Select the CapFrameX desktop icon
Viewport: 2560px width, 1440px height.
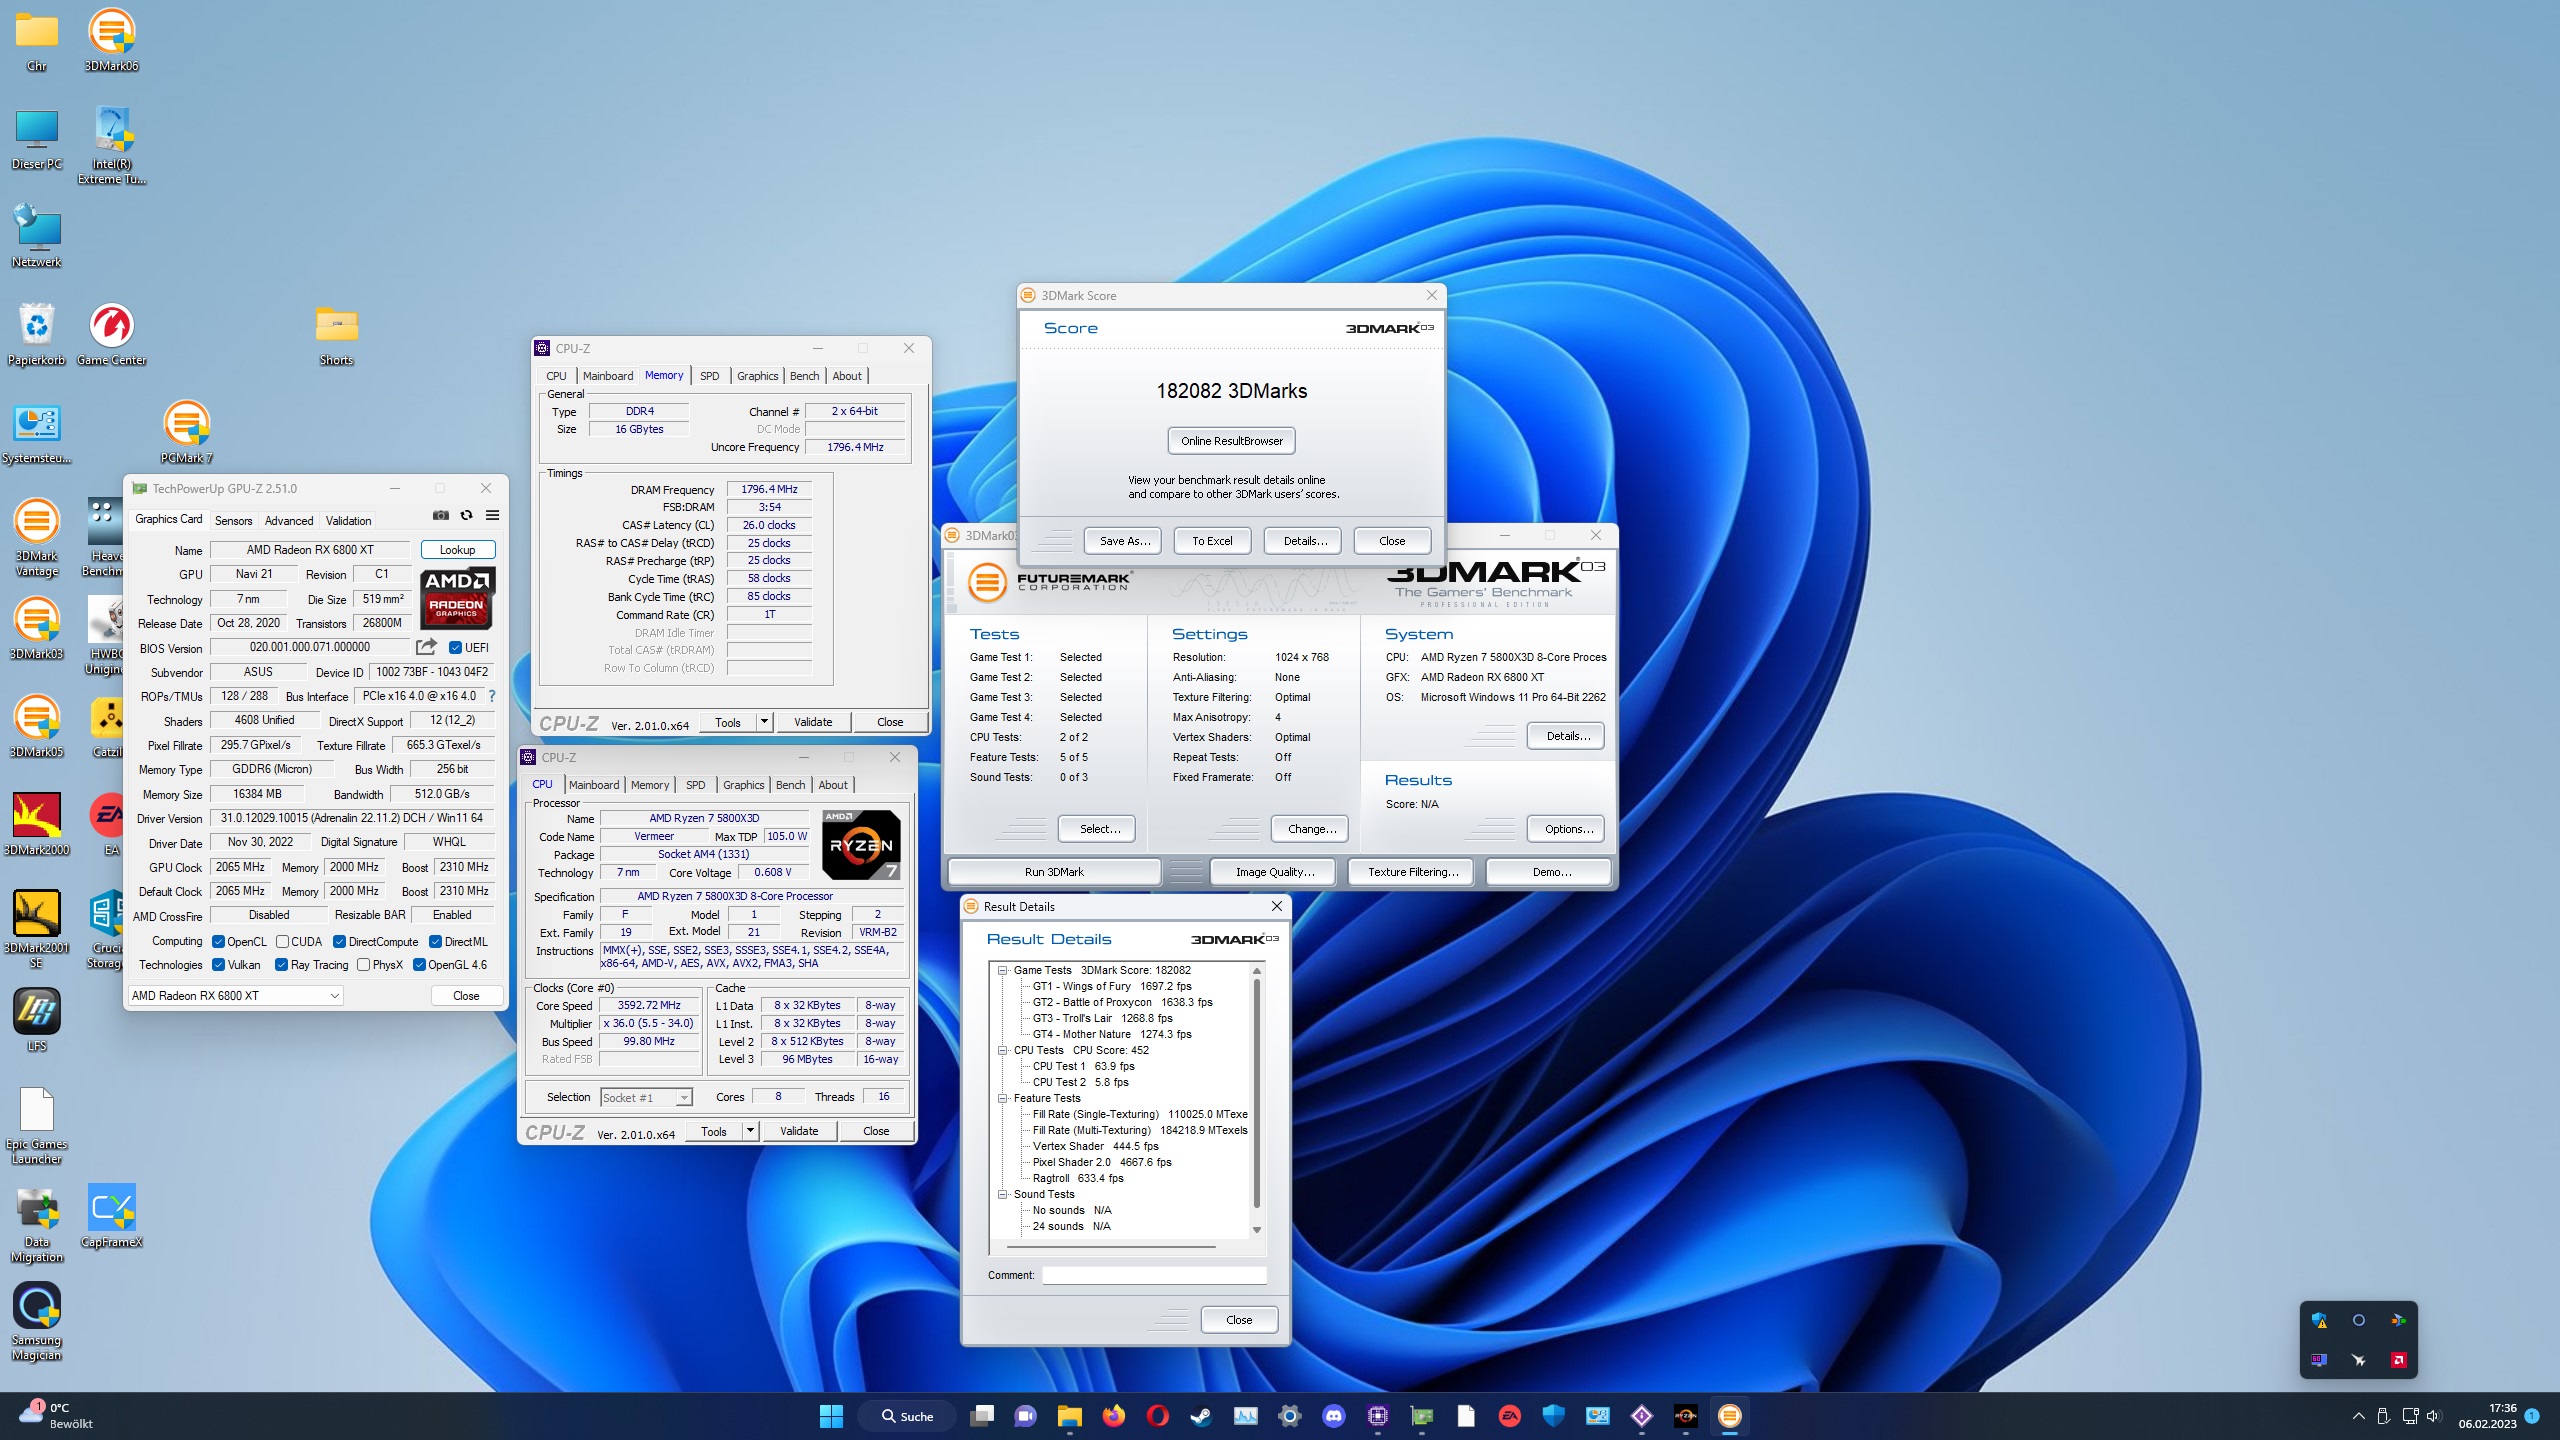[x=111, y=1216]
